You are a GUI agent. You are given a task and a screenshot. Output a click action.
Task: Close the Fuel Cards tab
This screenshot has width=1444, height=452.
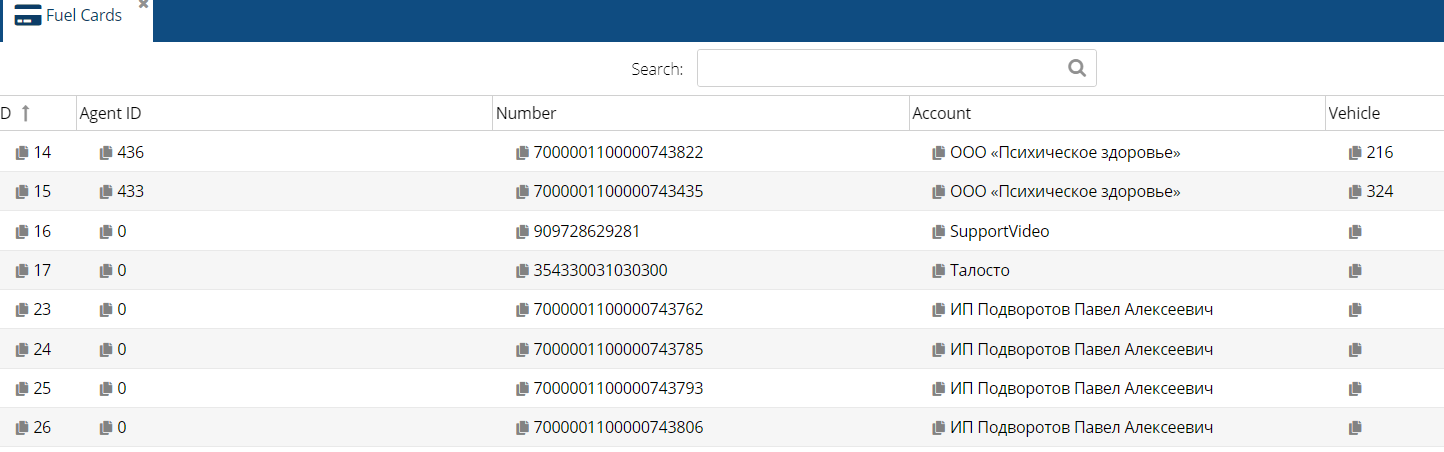click(144, 5)
